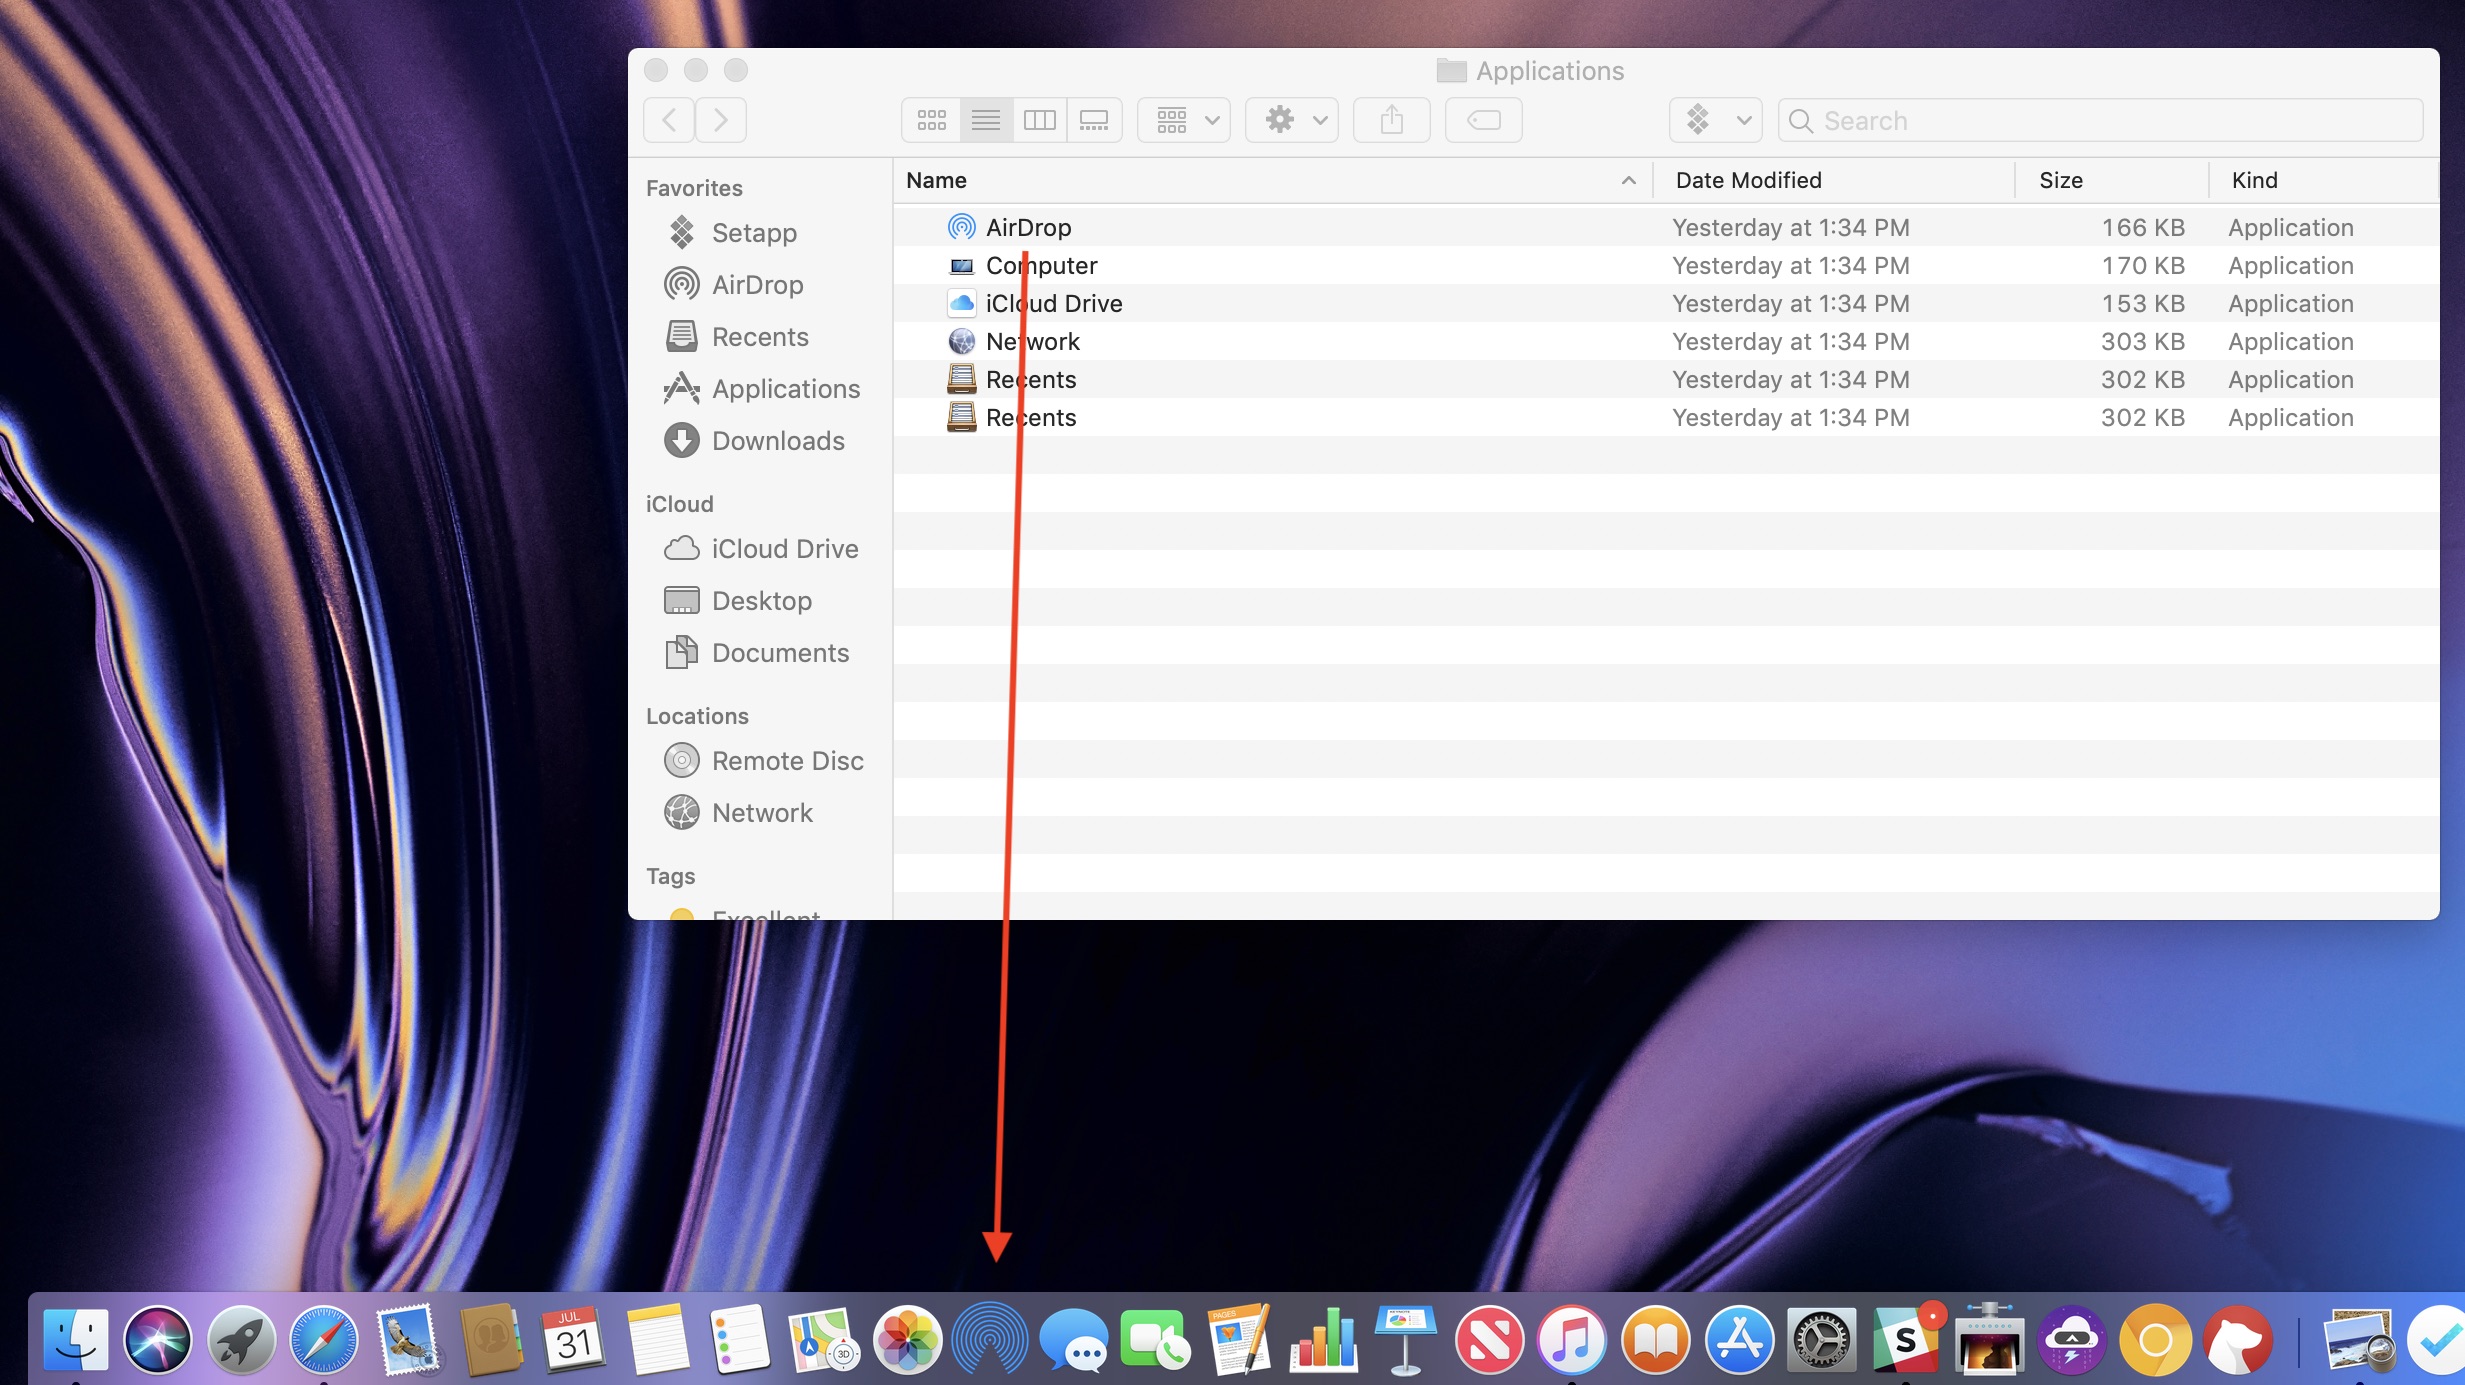Select iCloud Drive in sidebar
The image size is (2465, 1385).
(x=784, y=547)
